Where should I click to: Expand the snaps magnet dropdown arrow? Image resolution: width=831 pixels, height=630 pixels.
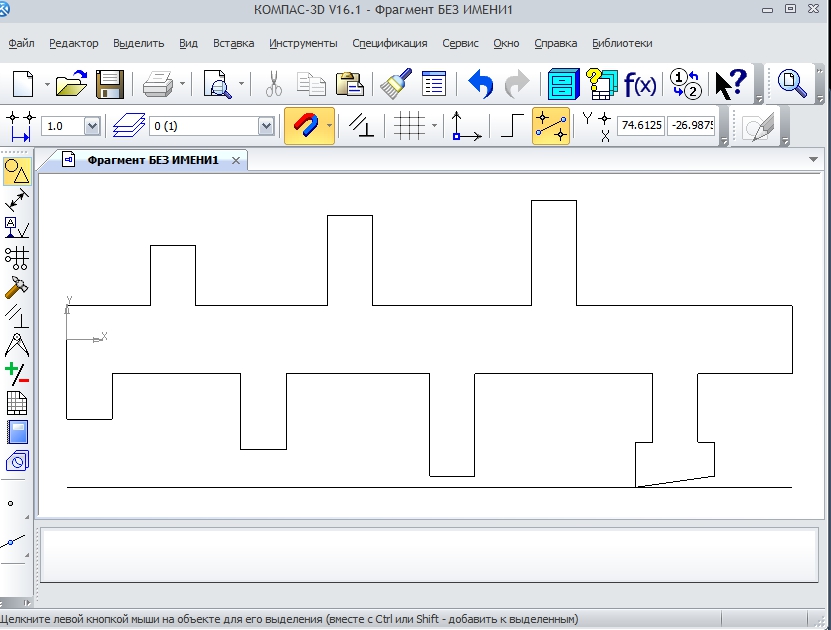pos(329,126)
